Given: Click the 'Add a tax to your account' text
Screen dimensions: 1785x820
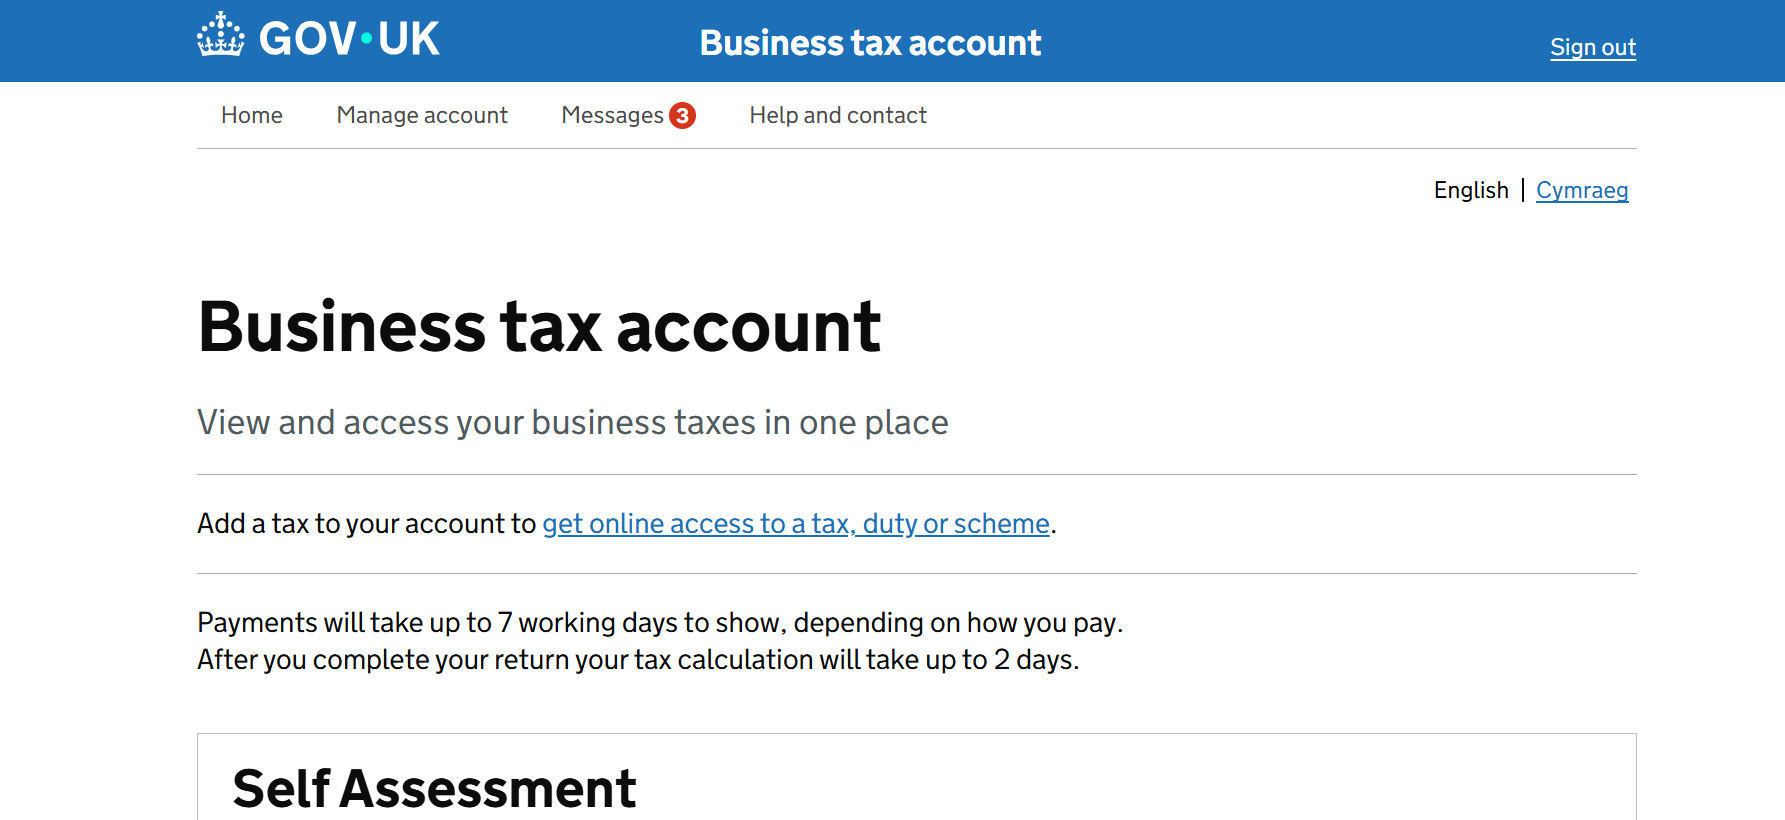Looking at the screenshot, I should point(366,523).
